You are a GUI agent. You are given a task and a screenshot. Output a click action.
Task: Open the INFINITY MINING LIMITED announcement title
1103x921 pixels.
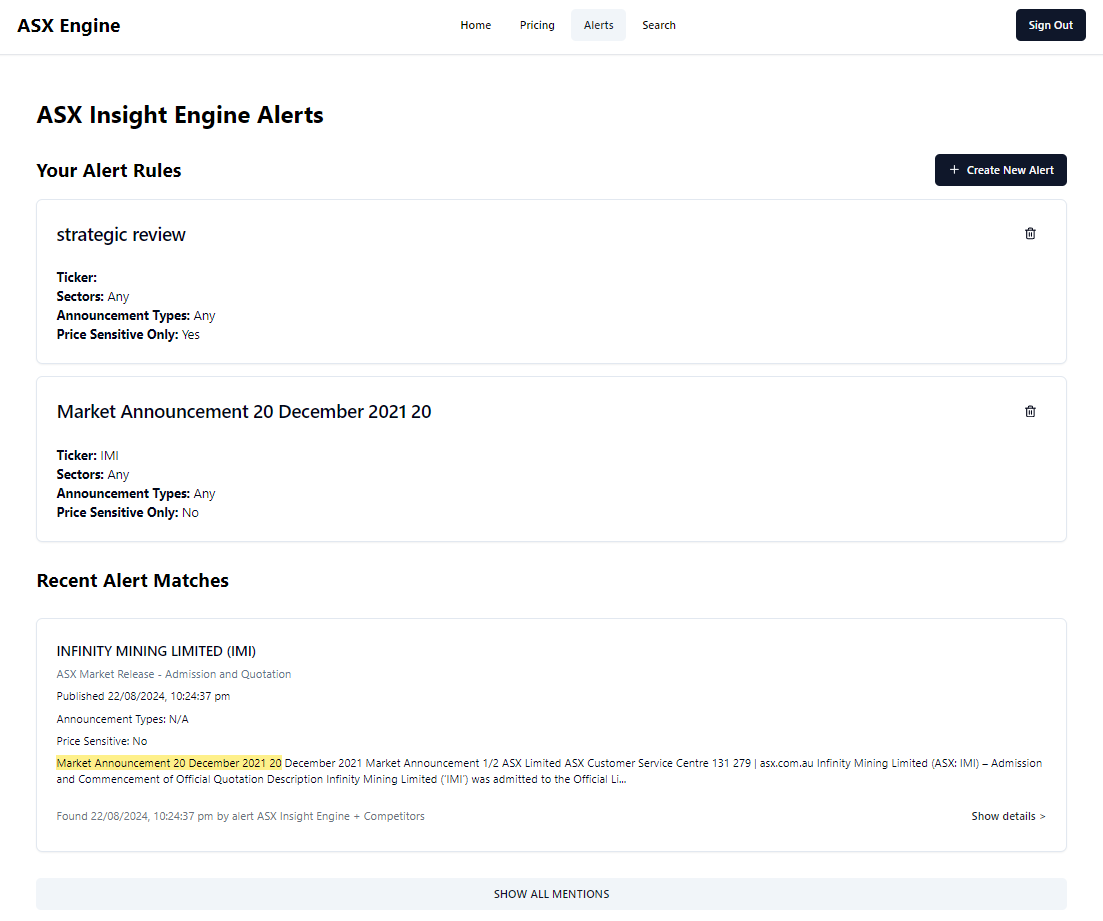[156, 651]
